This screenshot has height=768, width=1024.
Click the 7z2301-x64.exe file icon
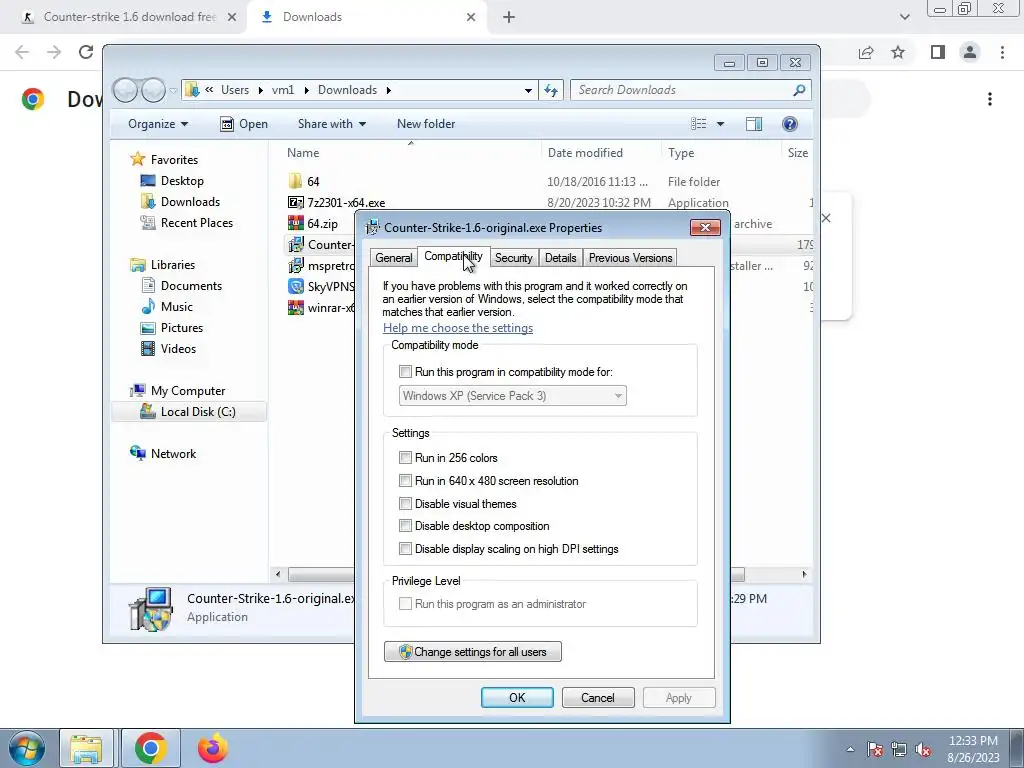pyautogui.click(x=296, y=202)
